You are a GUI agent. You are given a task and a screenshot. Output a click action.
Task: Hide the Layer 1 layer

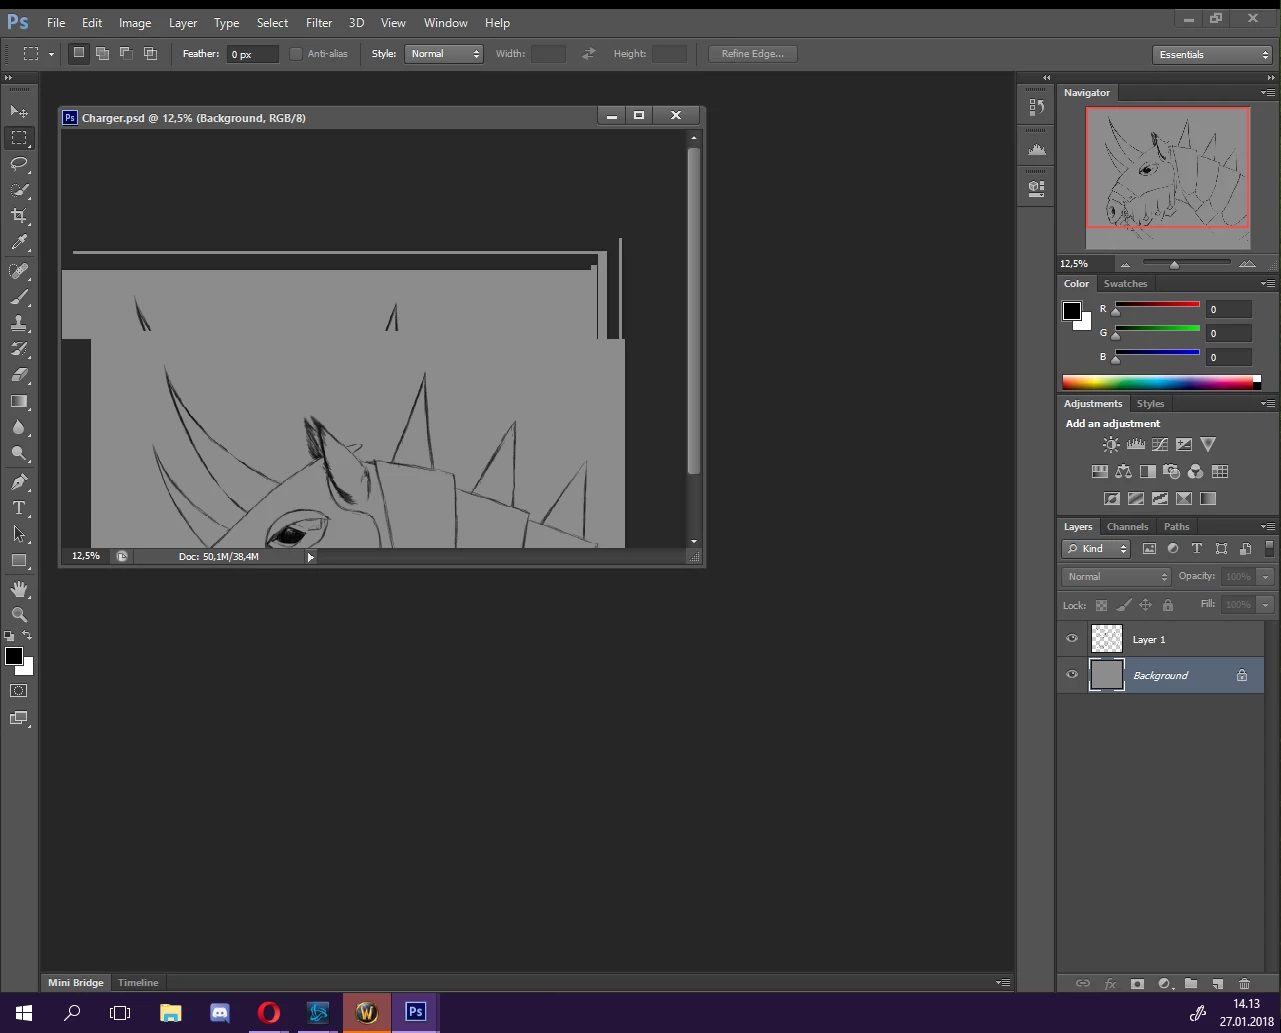[x=1072, y=639]
